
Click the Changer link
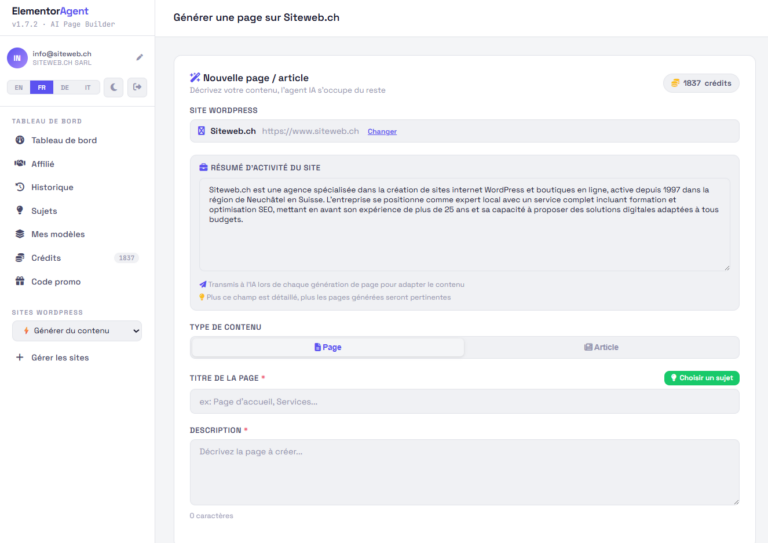tap(382, 131)
